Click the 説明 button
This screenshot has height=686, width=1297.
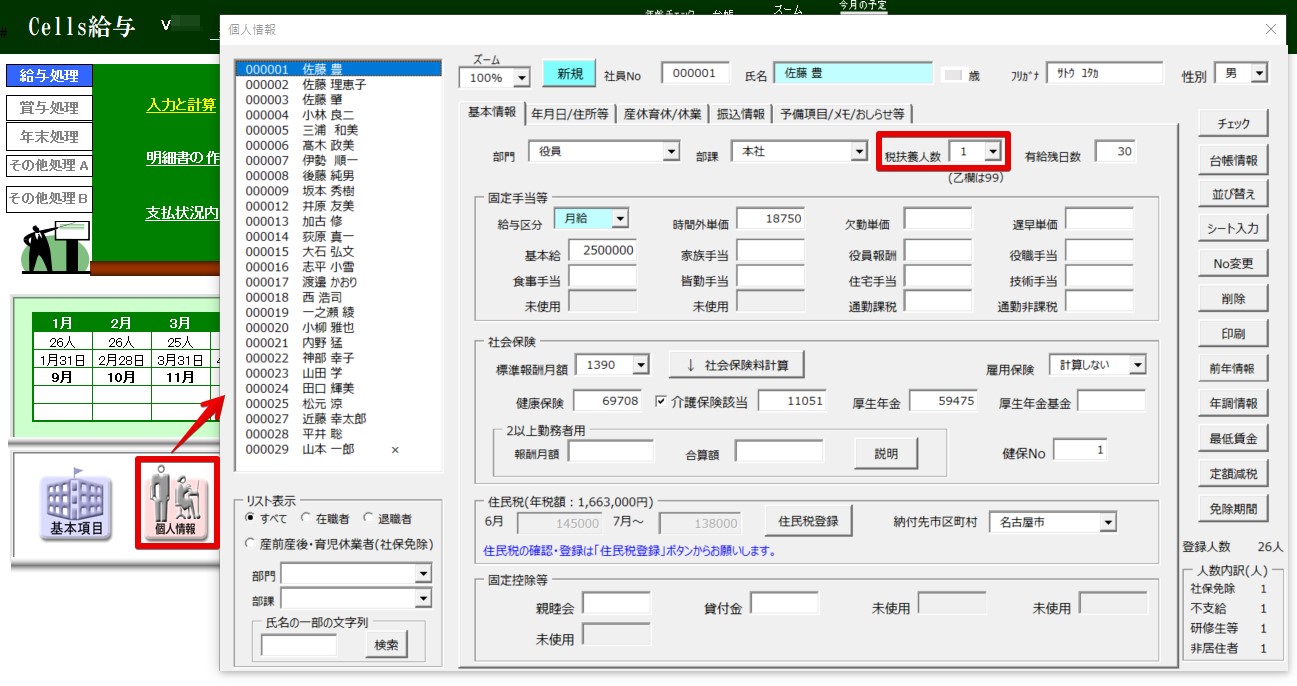tap(886, 453)
